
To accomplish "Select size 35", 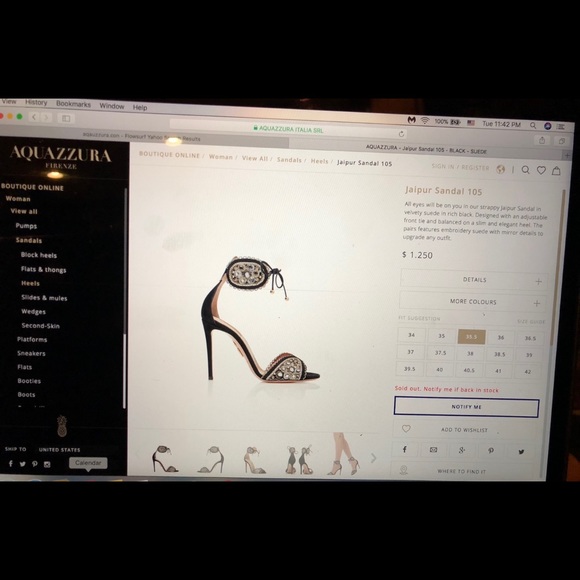I will point(441,336).
